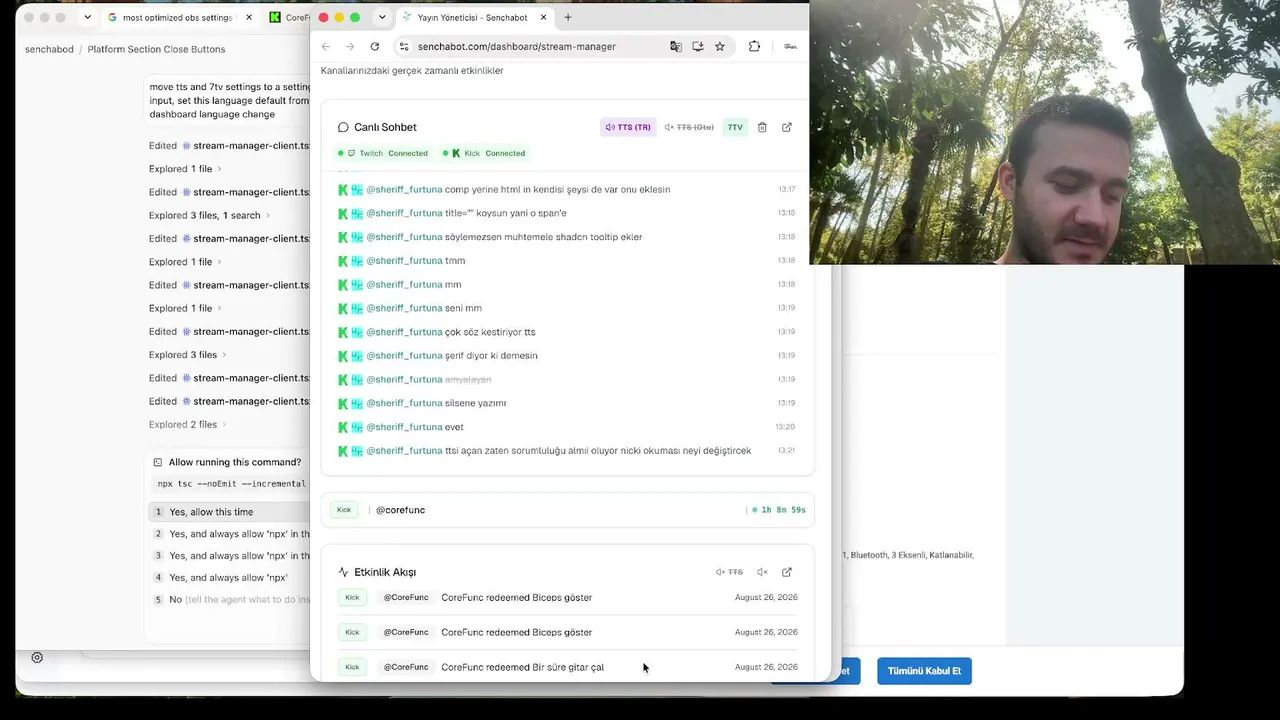The image size is (1280, 720).
Task: Click @CoreFunc tag on 'Bir süre gitar çal' row
Action: click(406, 667)
